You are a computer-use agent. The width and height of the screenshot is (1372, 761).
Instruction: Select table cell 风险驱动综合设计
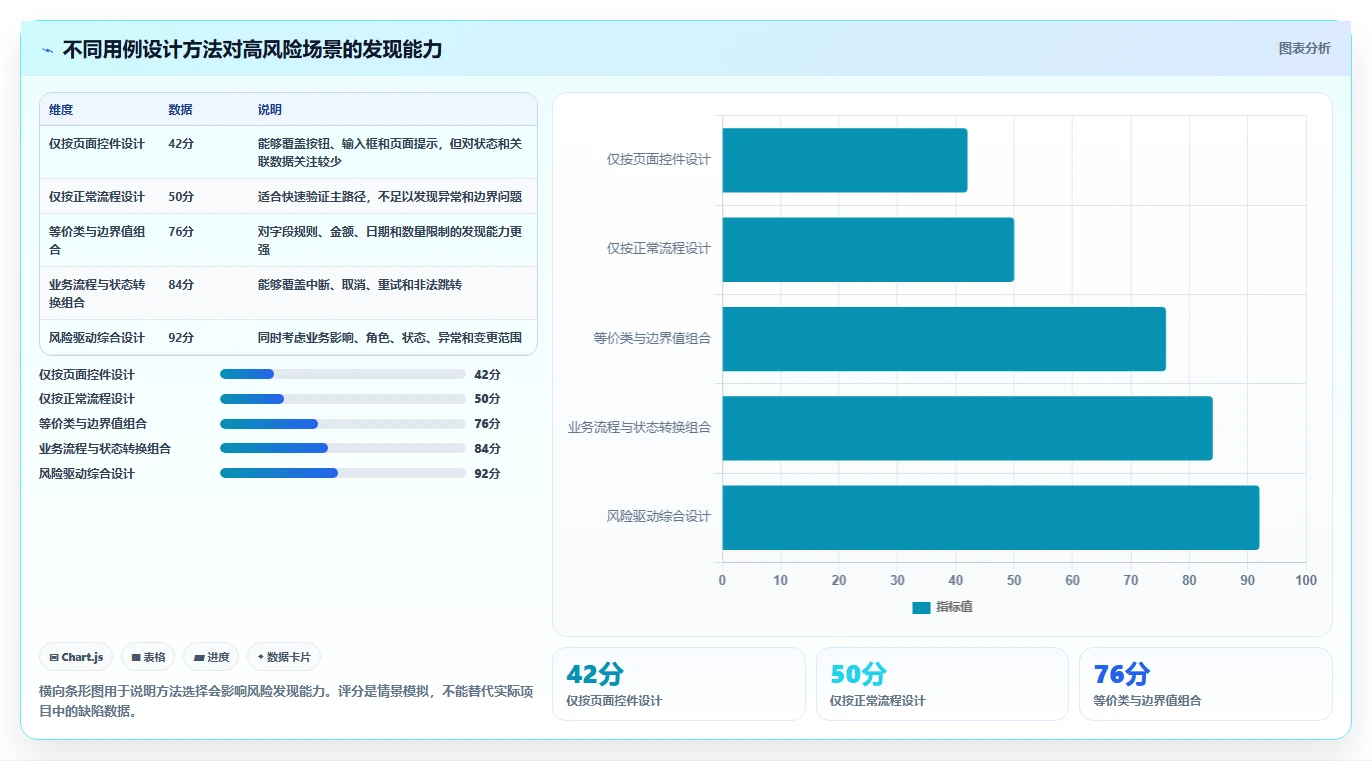[97, 337]
